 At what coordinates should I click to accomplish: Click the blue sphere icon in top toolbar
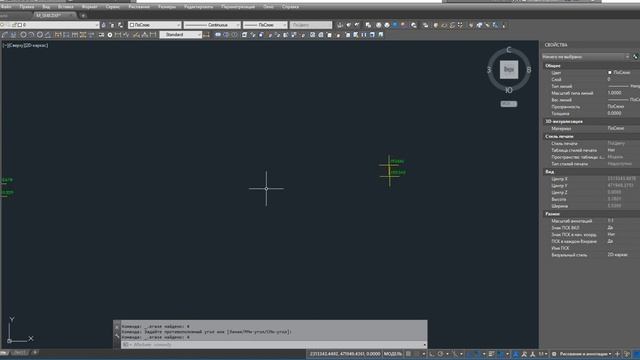[395, 25]
